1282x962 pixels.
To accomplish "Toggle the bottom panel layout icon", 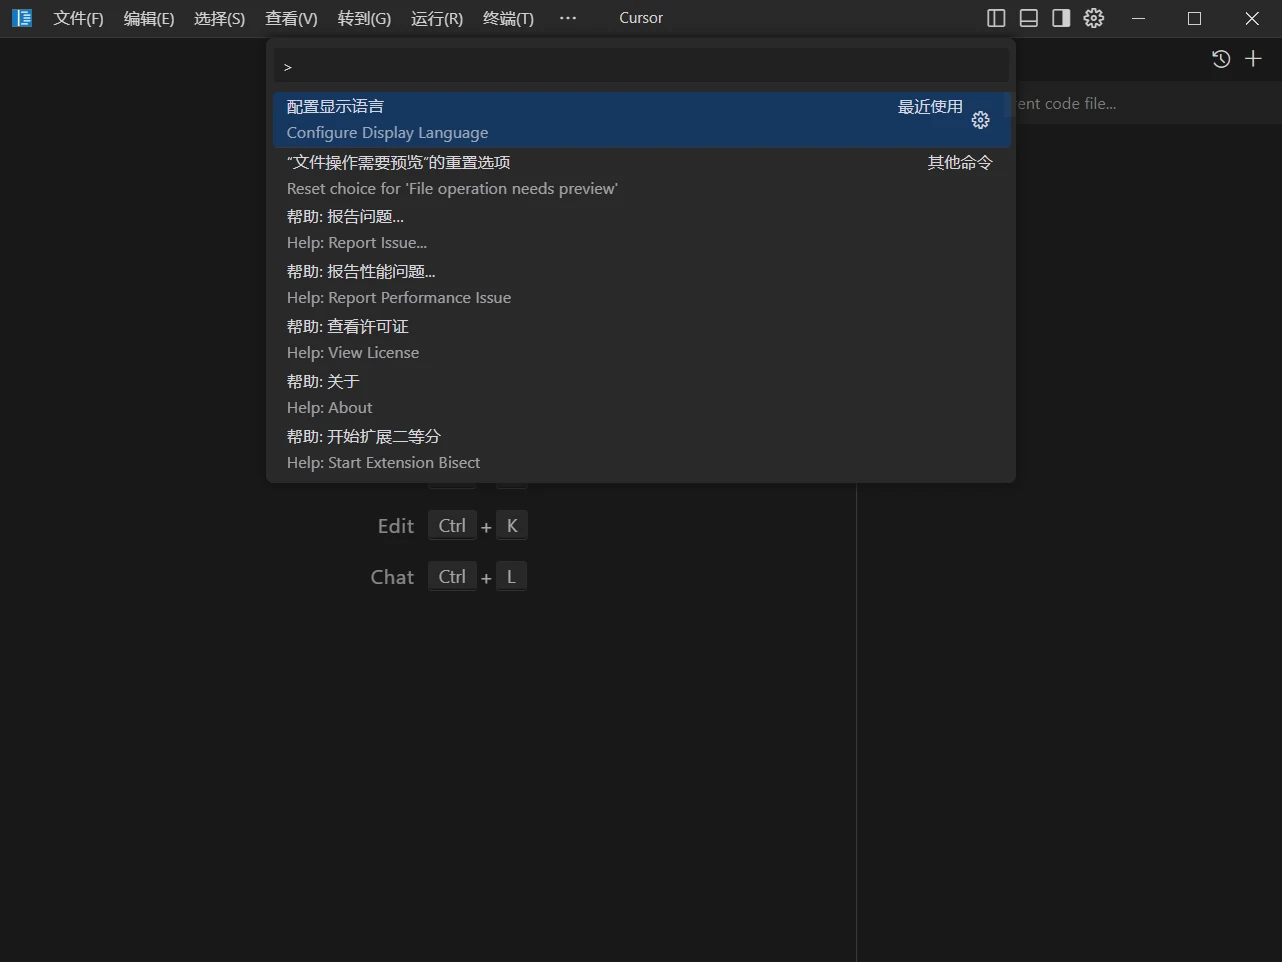I will [x=1028, y=18].
